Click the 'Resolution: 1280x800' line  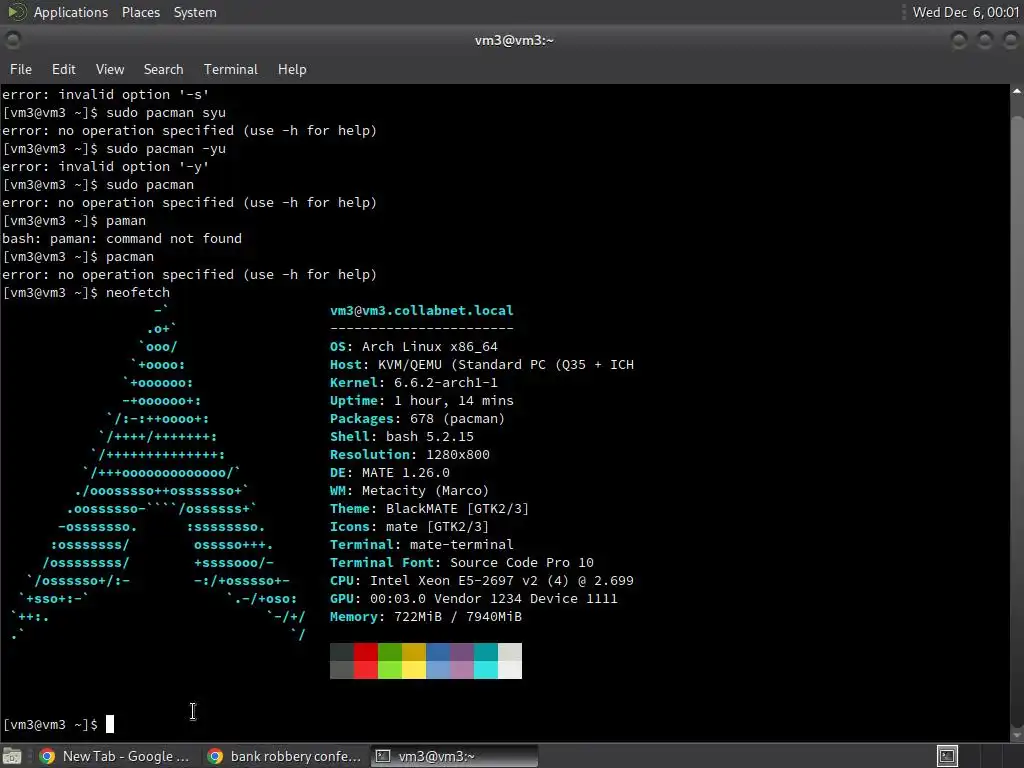pyautogui.click(x=409, y=455)
